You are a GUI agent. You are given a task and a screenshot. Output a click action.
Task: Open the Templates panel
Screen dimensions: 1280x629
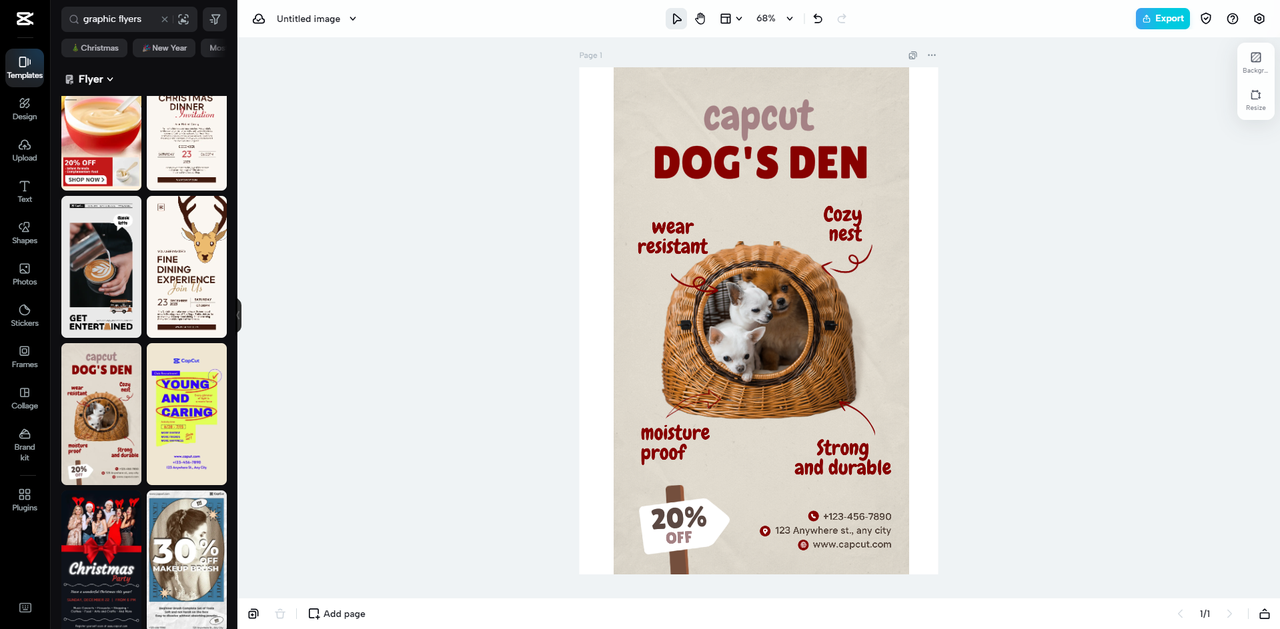pyautogui.click(x=25, y=67)
